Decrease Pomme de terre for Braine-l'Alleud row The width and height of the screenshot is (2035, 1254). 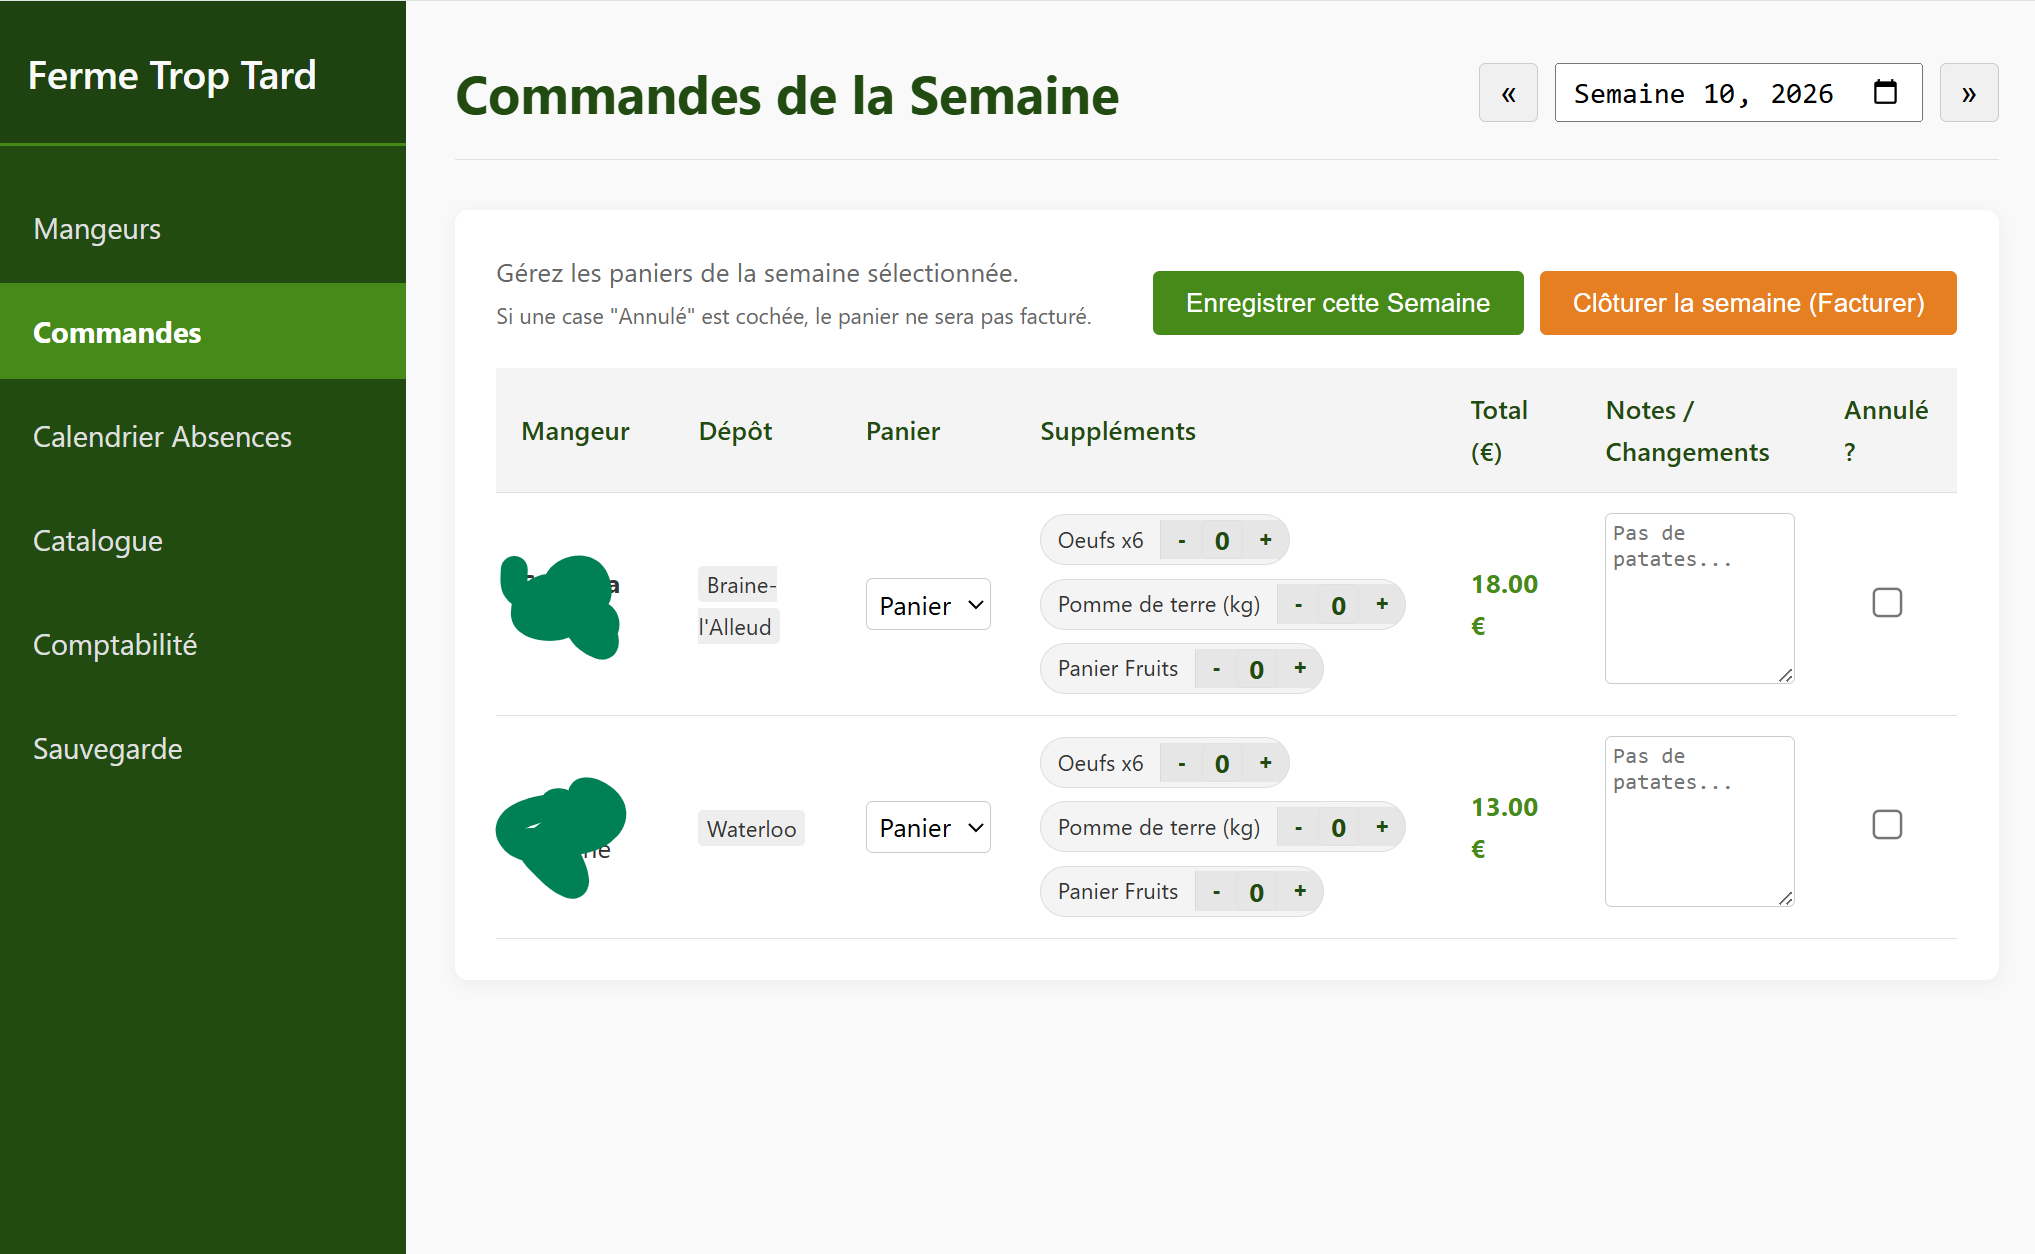pos(1298,605)
